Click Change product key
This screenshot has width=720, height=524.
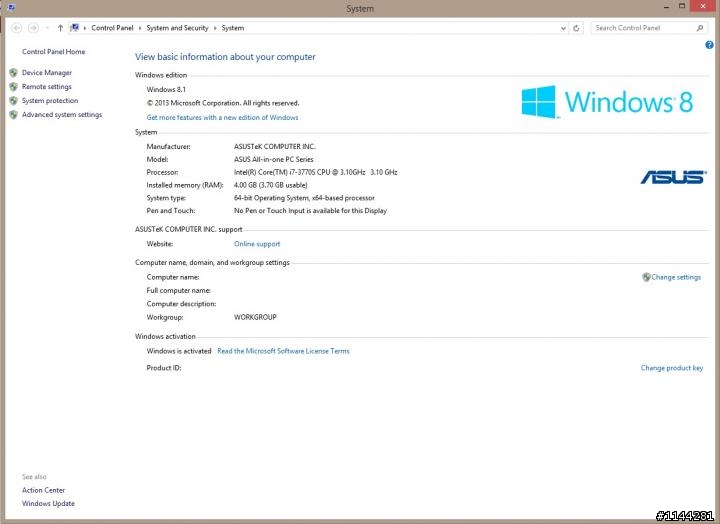[x=672, y=368]
